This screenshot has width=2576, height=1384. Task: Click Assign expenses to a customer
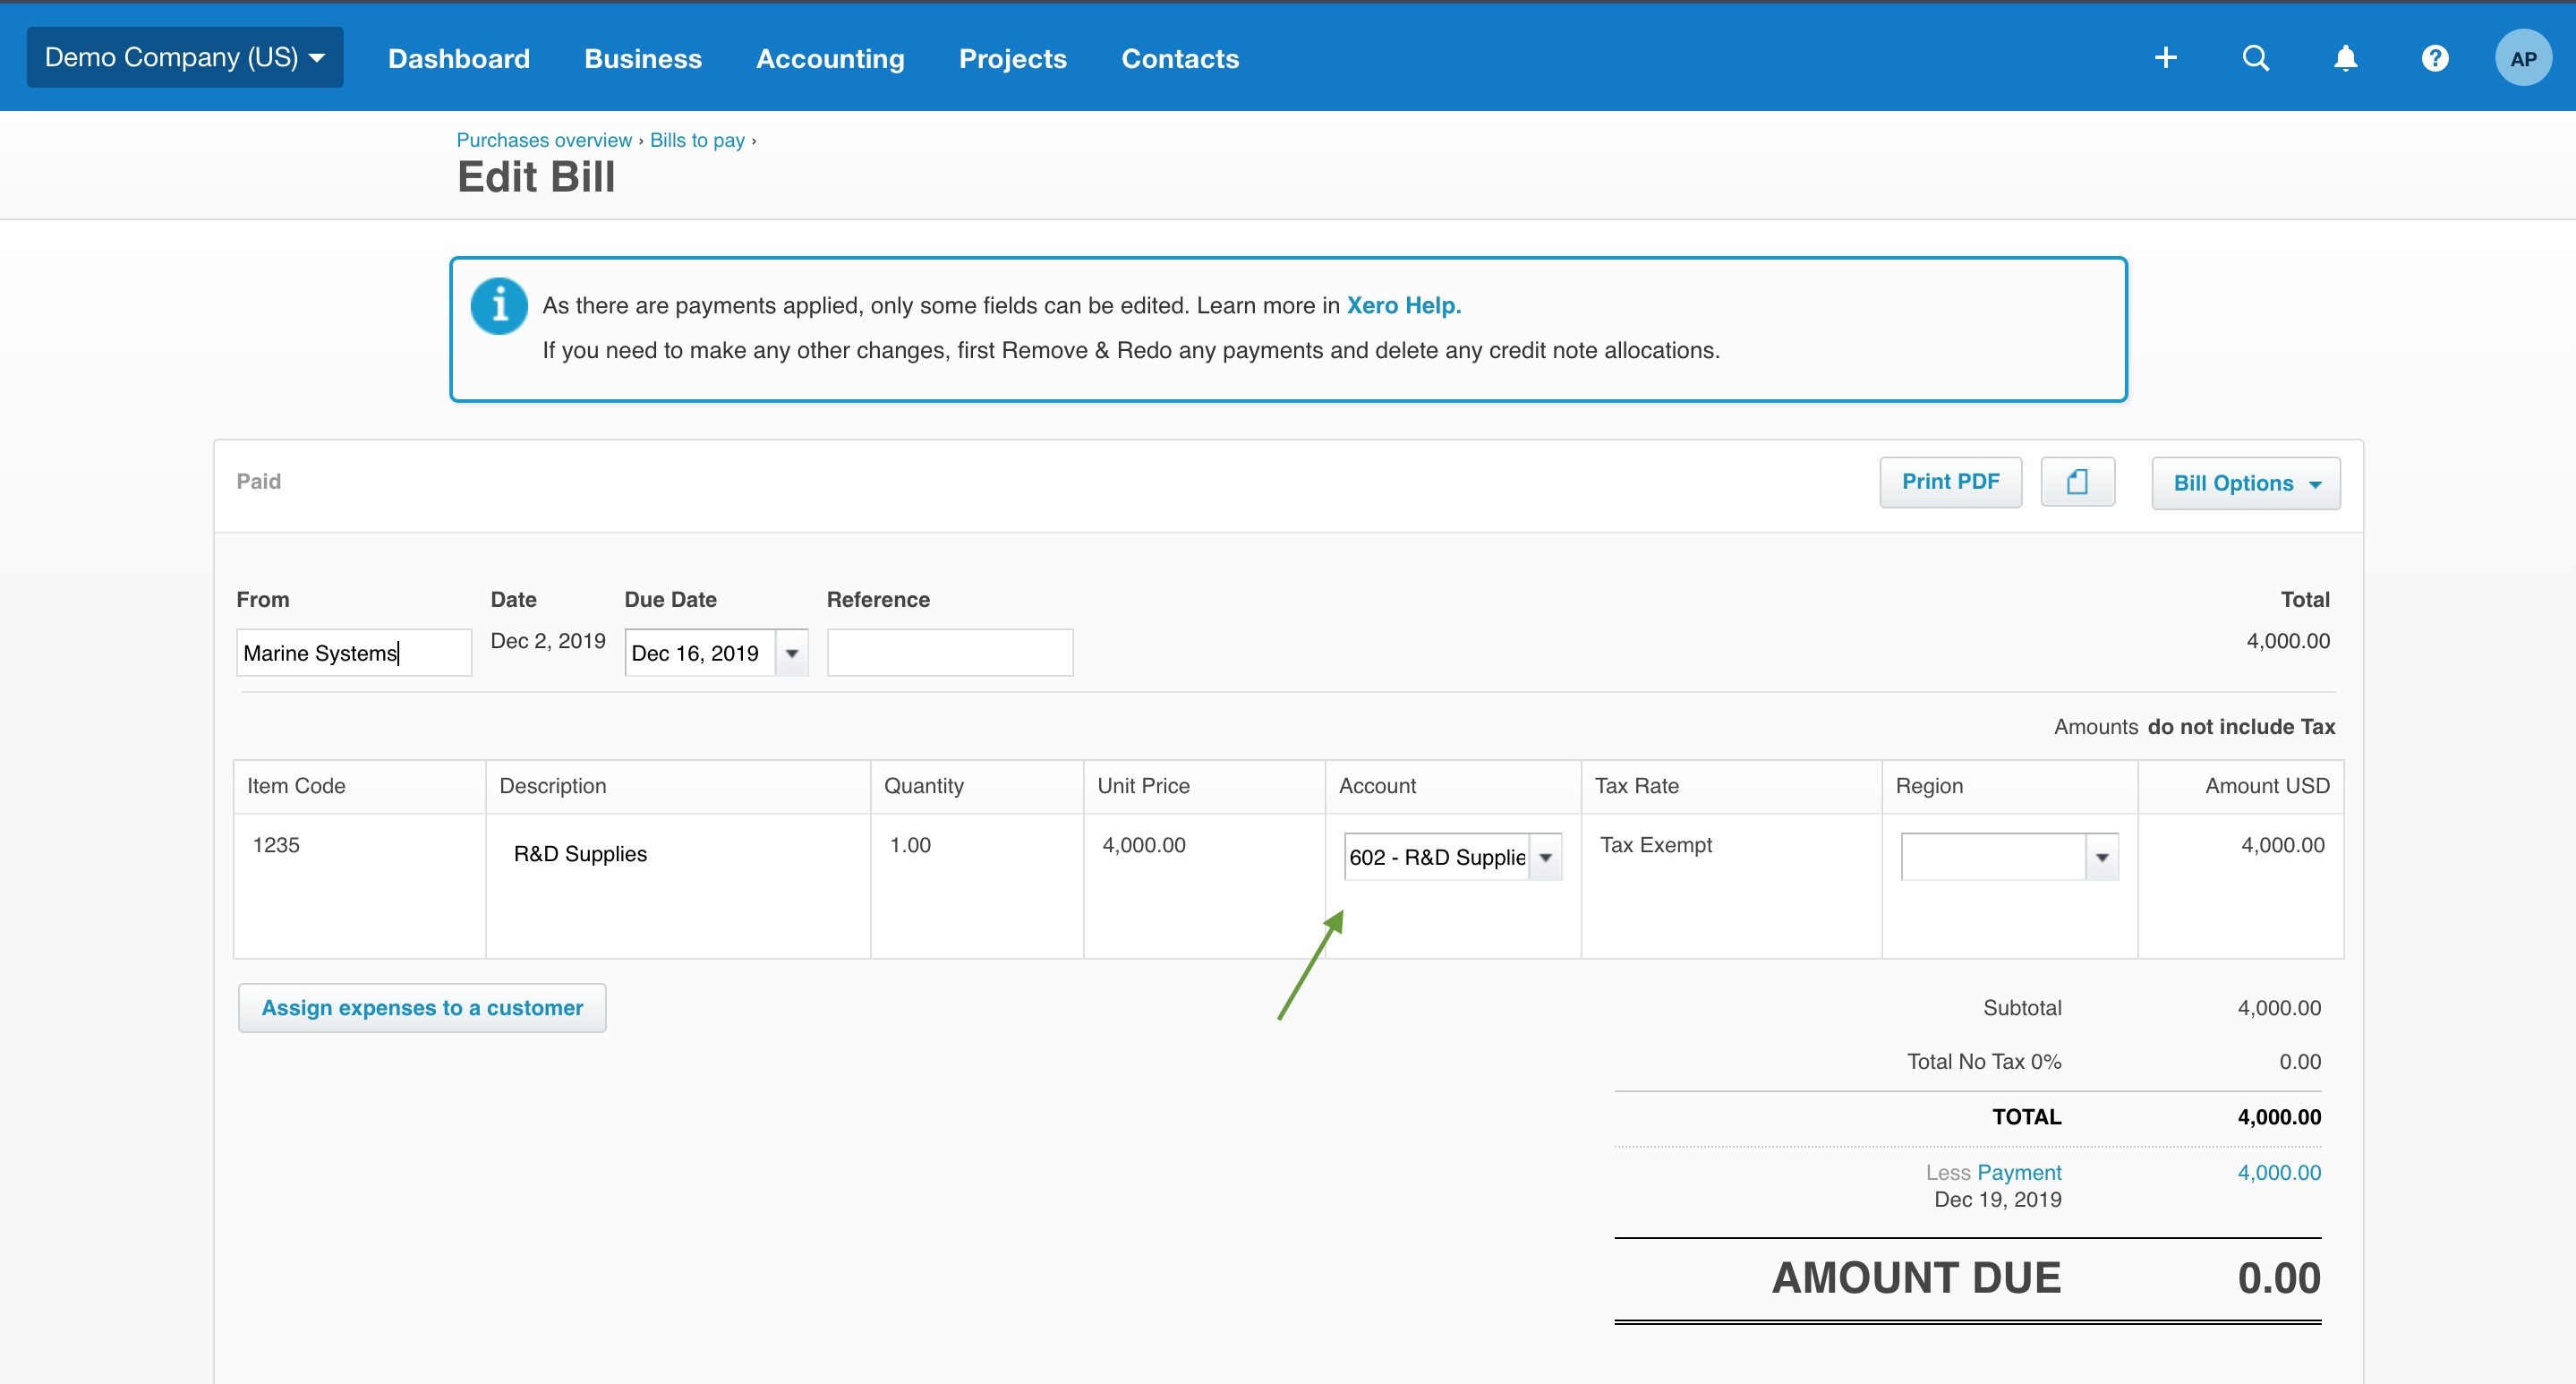422,1007
